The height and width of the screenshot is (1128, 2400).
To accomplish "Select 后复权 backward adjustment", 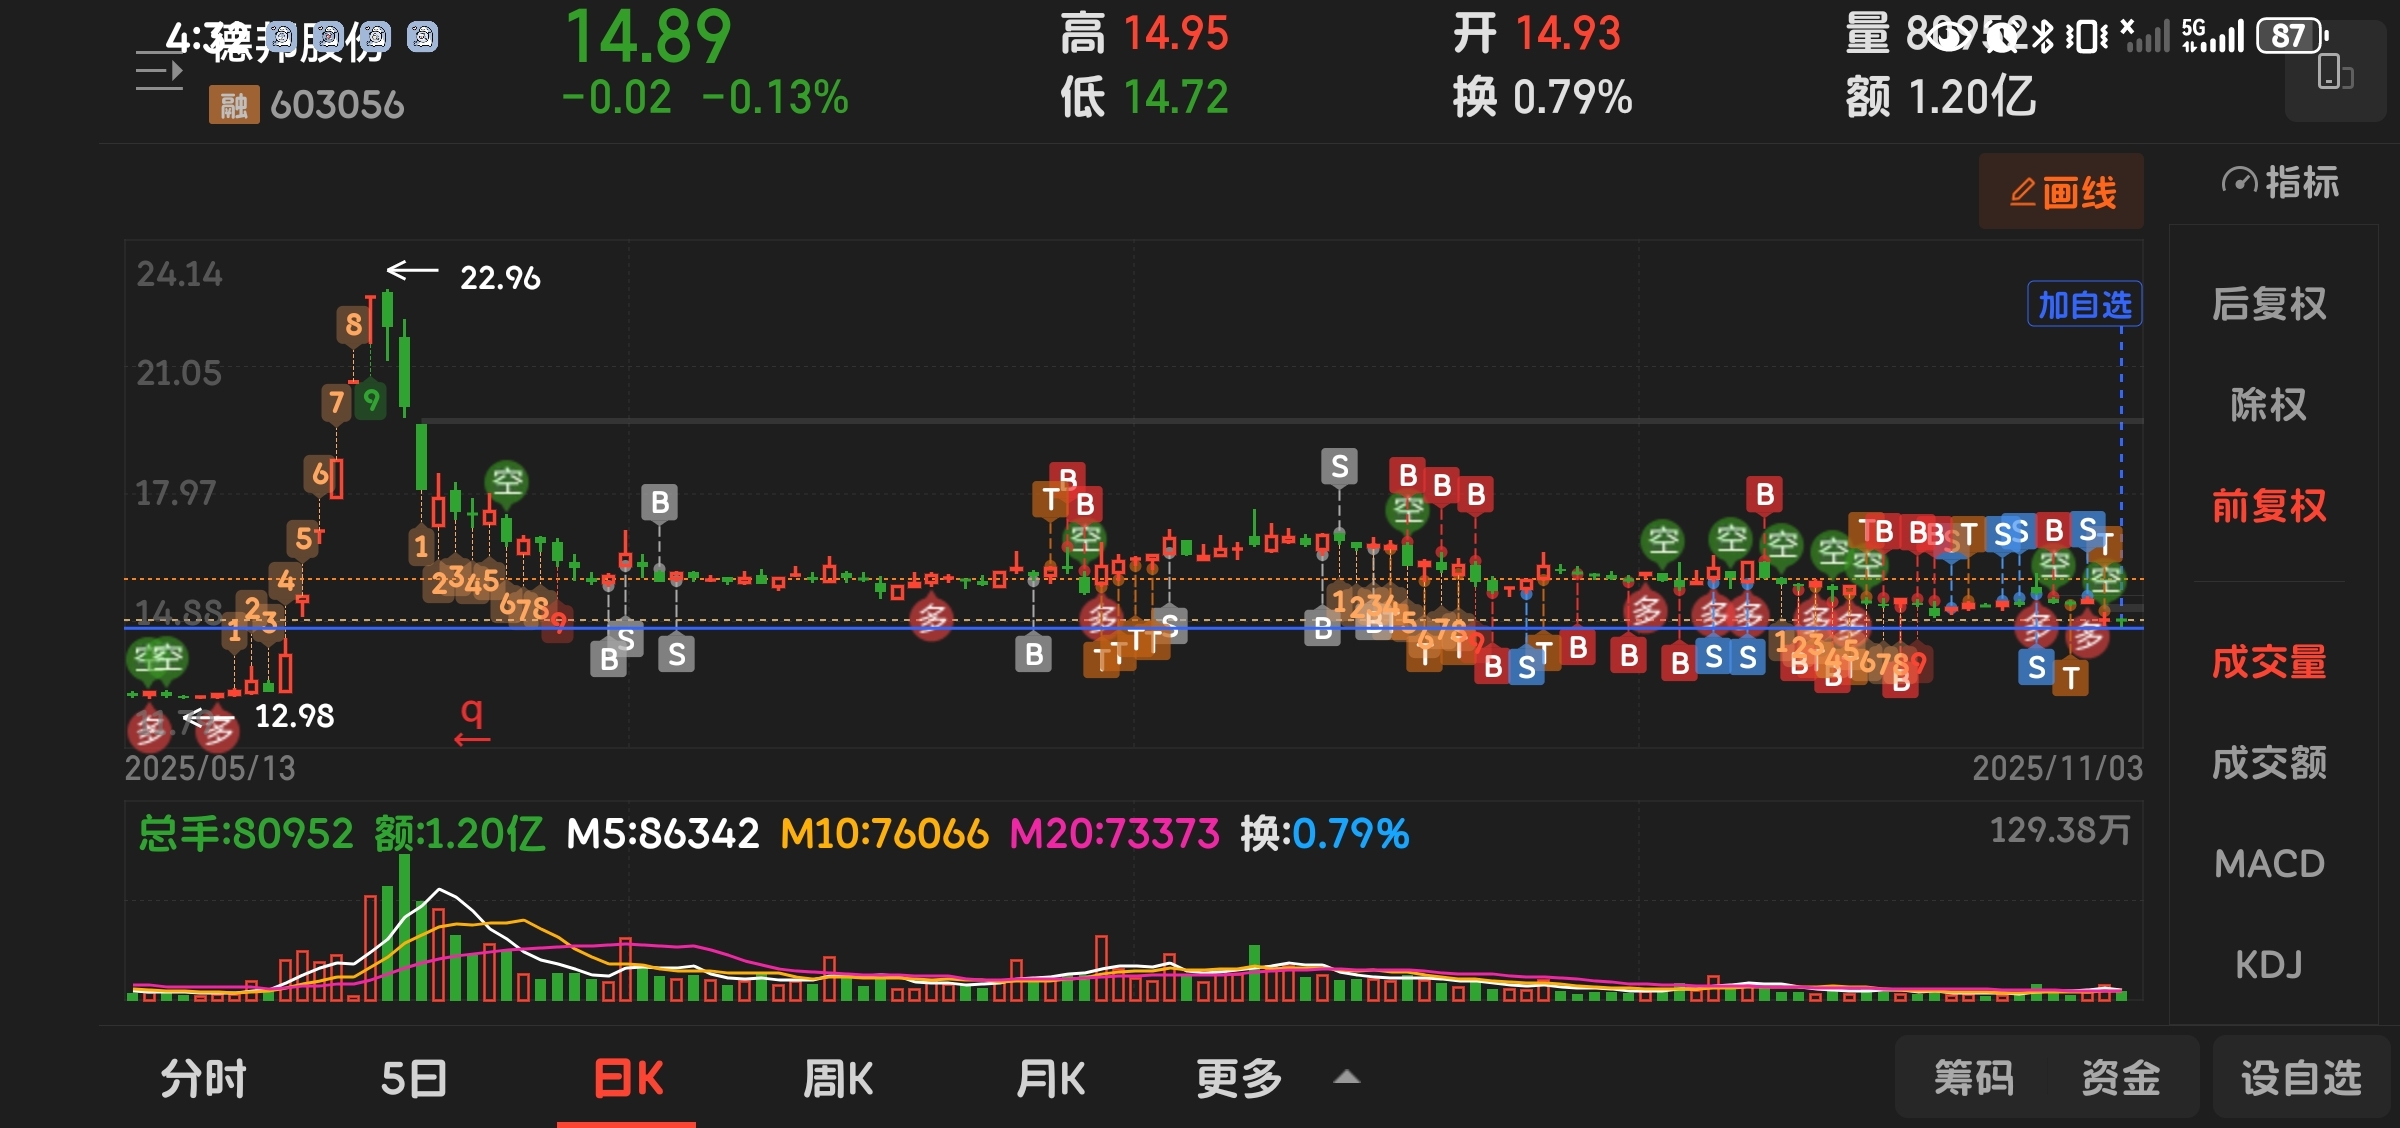I will (2268, 304).
